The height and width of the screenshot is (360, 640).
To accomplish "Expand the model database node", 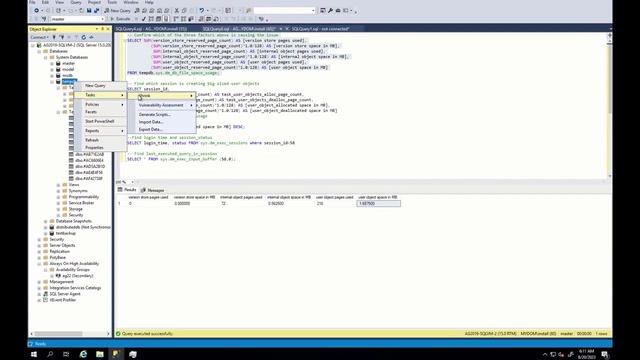I will click(x=52, y=69).
